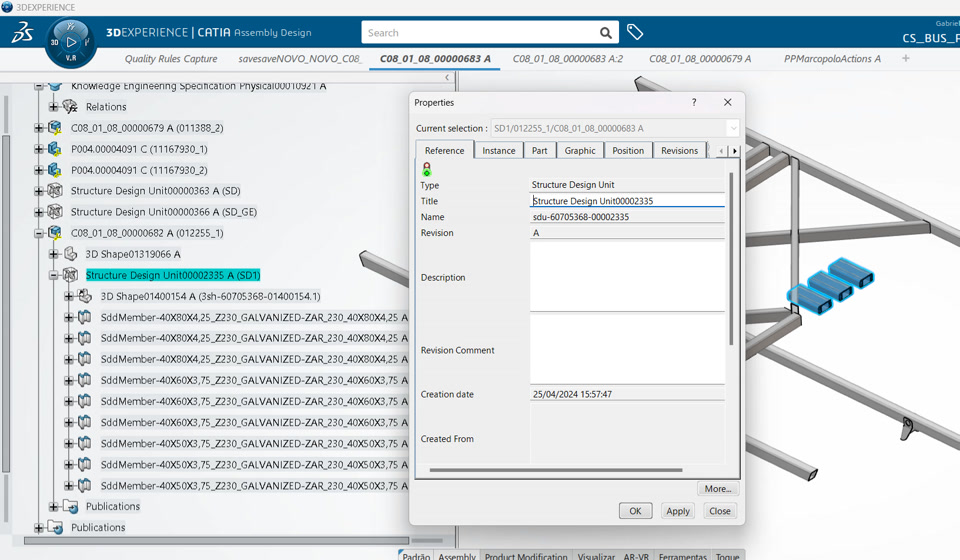This screenshot has width=960, height=560.
Task: Open PPMarcopoloActions A tab
Action: [832, 59]
